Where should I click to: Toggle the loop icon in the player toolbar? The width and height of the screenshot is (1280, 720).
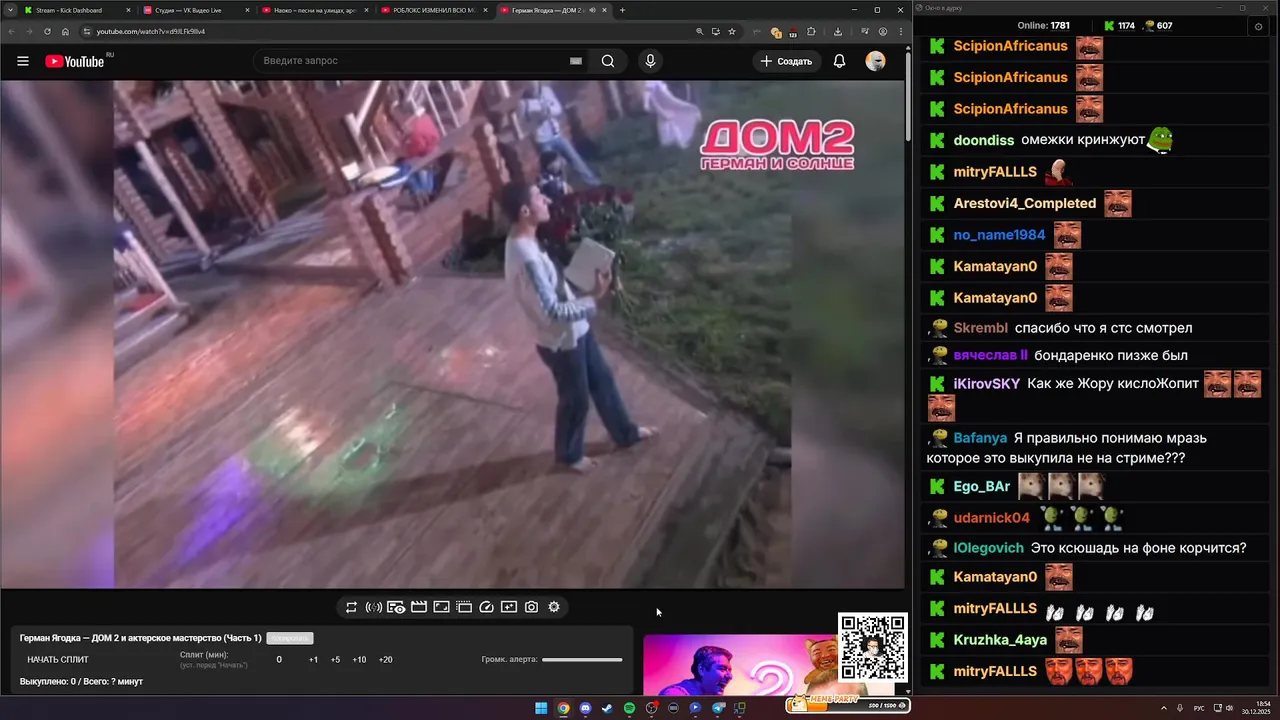point(351,607)
